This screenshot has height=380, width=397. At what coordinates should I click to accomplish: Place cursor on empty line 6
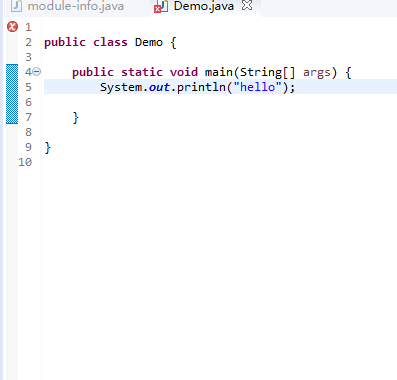coord(220,102)
